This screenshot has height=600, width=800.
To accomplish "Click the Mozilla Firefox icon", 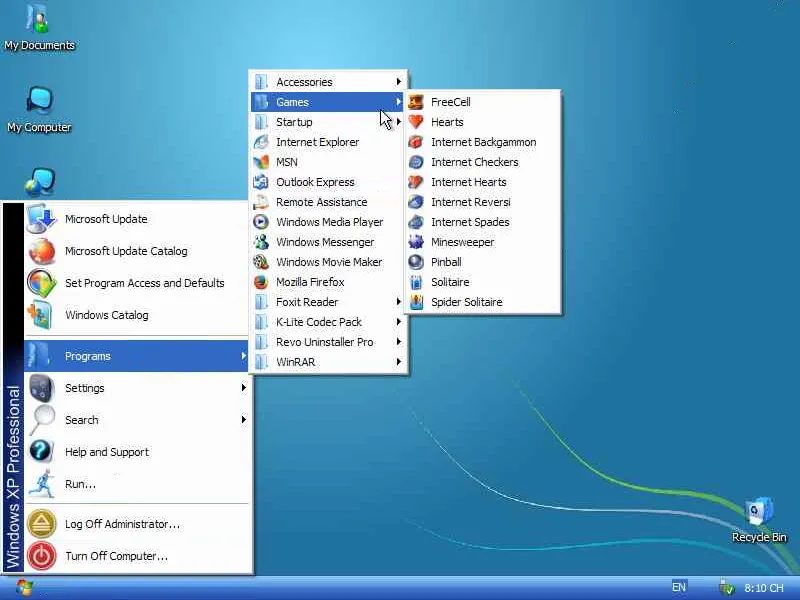I will pos(261,282).
